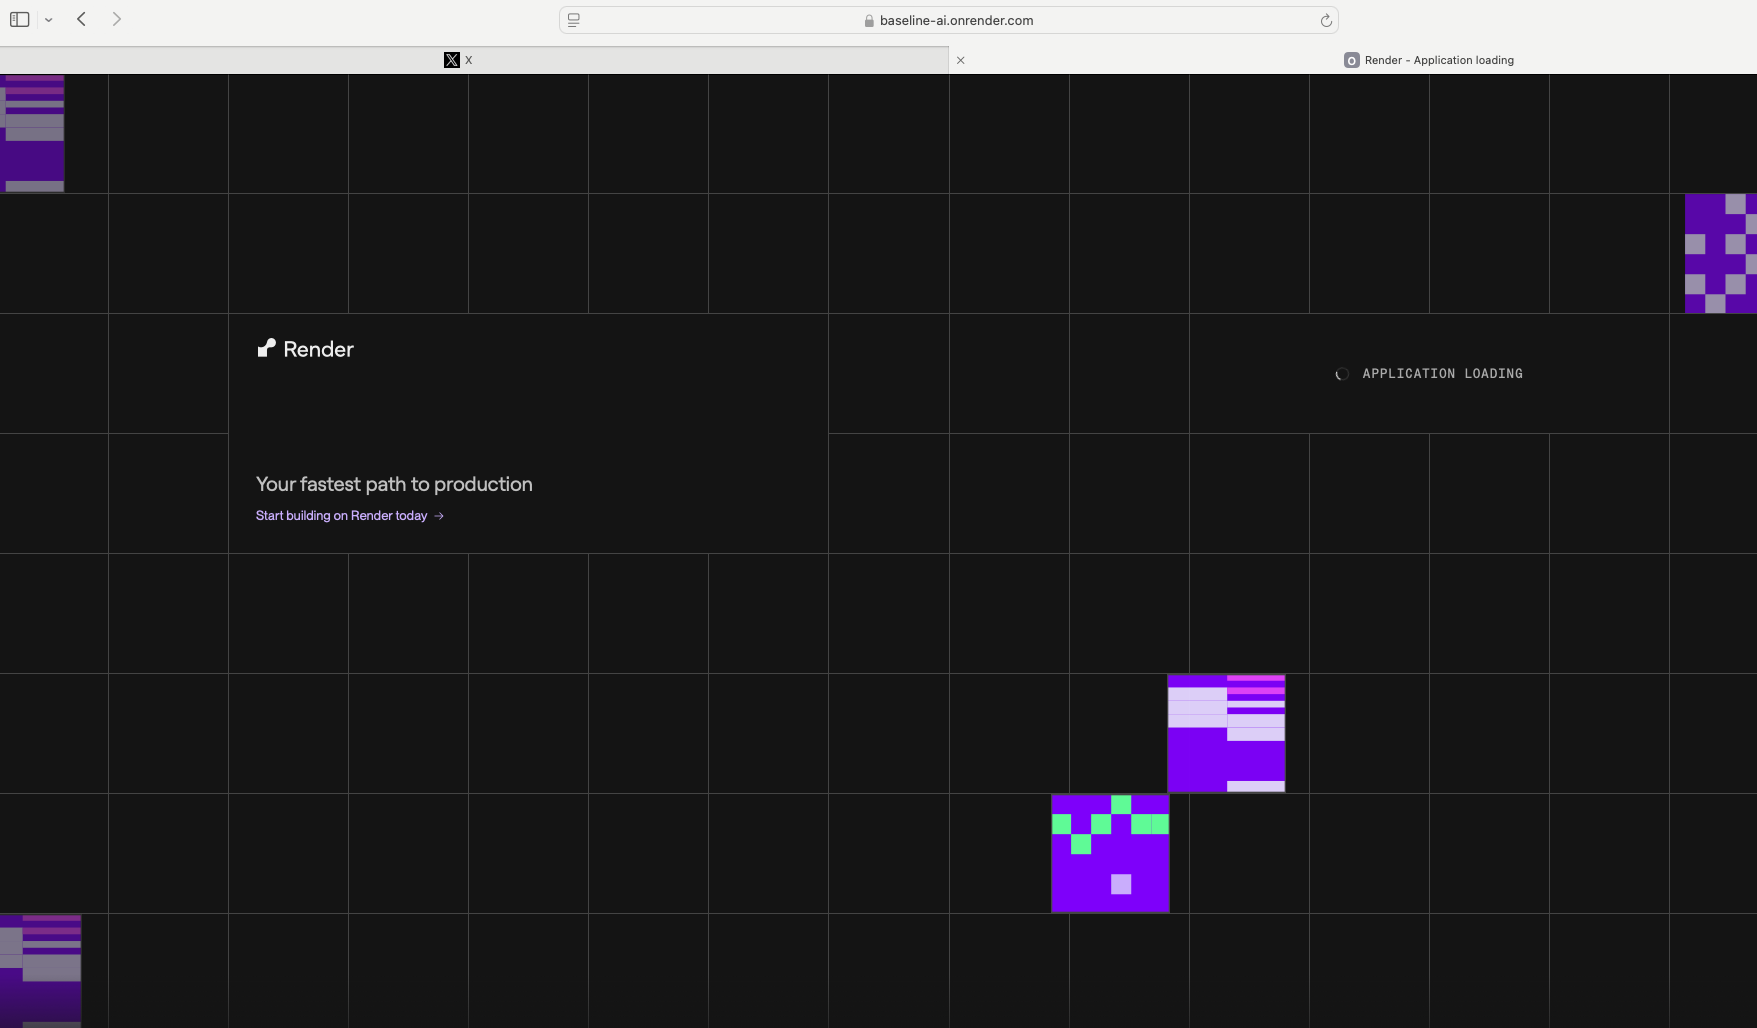This screenshot has height=1028, width=1757.
Task: Reload the baseline-ai.onrender.com page
Action: pos(1326,20)
